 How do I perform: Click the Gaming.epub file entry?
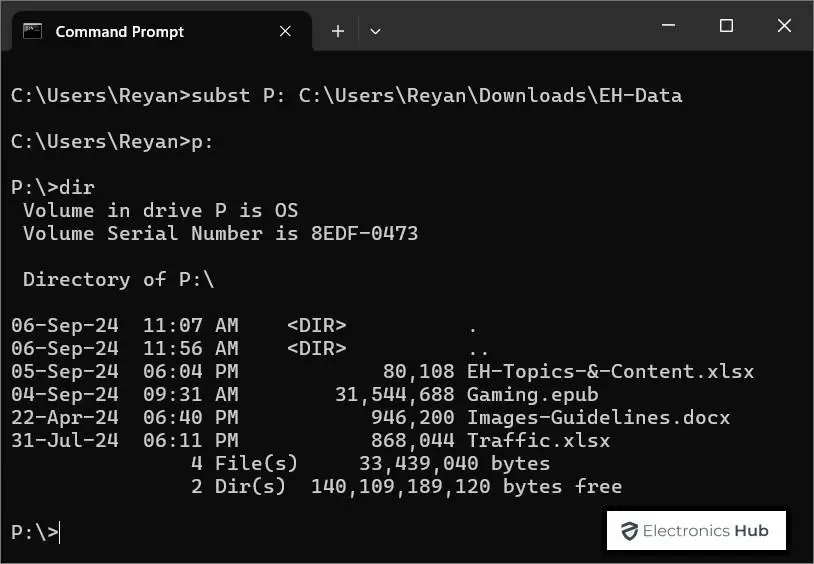tap(532, 394)
